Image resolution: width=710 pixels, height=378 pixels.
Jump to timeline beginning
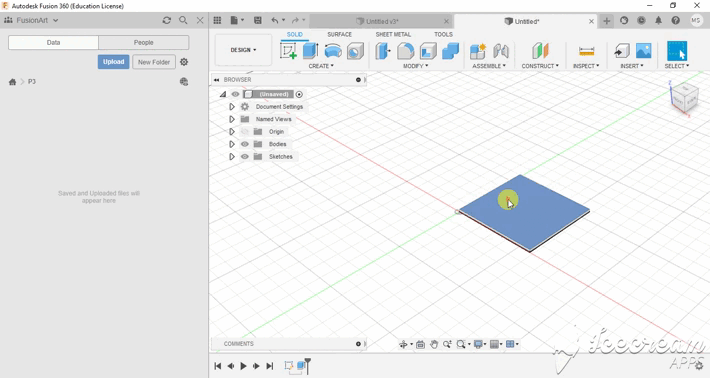click(218, 366)
